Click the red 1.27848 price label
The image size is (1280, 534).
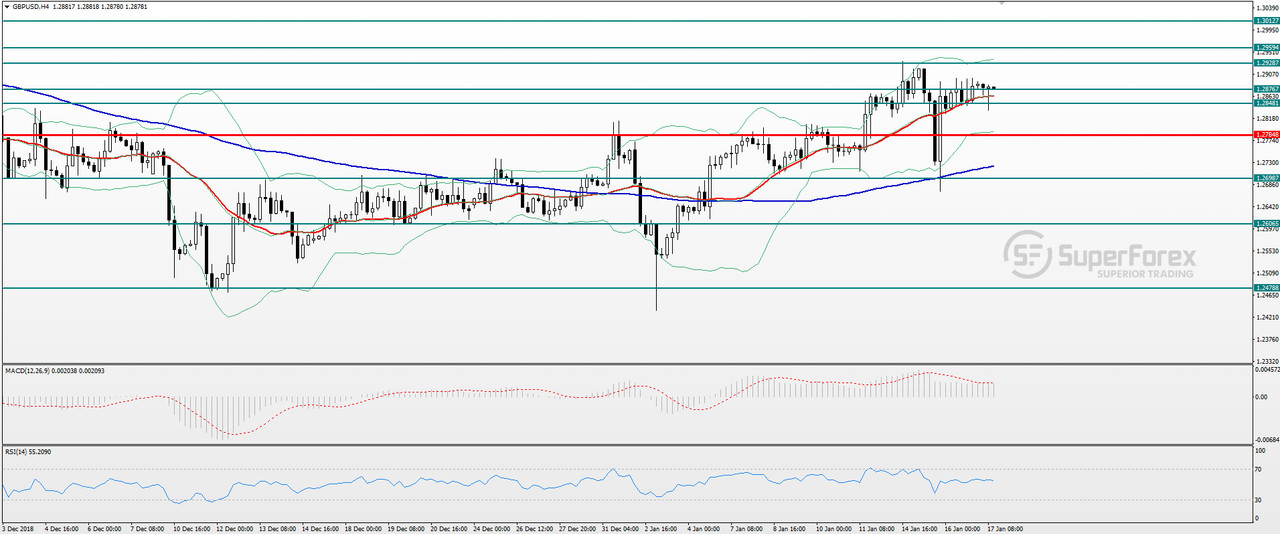tap(1266, 135)
